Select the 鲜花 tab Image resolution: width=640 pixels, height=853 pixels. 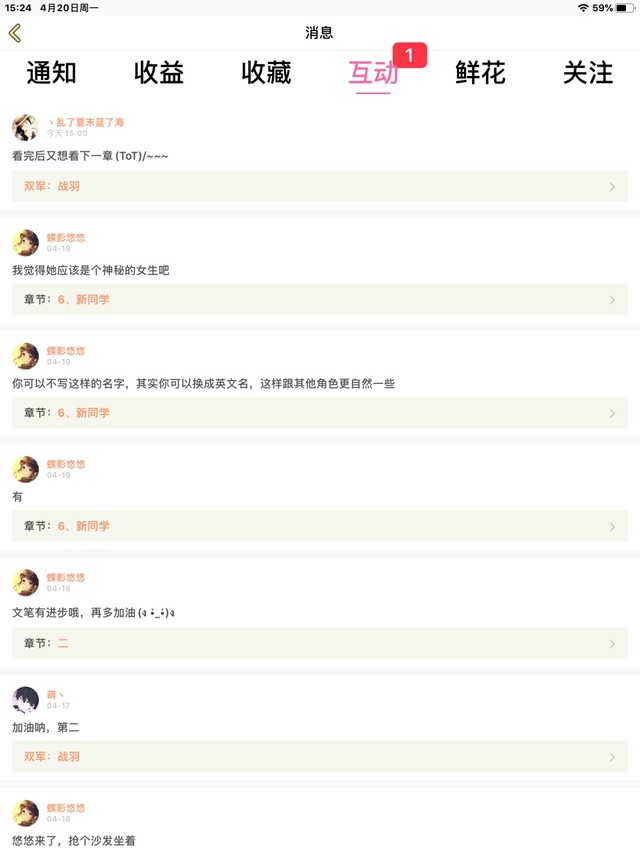[x=481, y=72]
